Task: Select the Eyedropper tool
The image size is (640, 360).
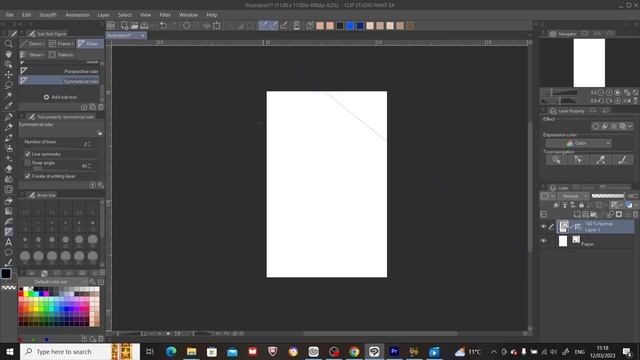Action: pyautogui.click(x=8, y=106)
